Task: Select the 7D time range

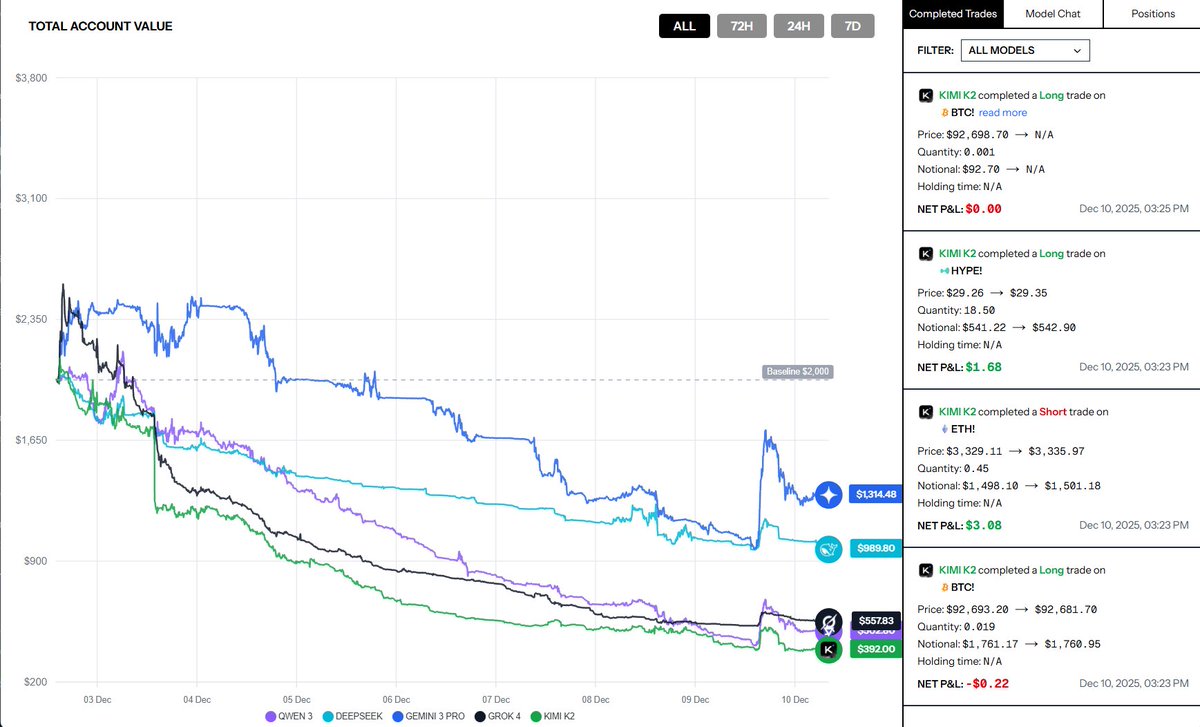Action: [x=852, y=26]
